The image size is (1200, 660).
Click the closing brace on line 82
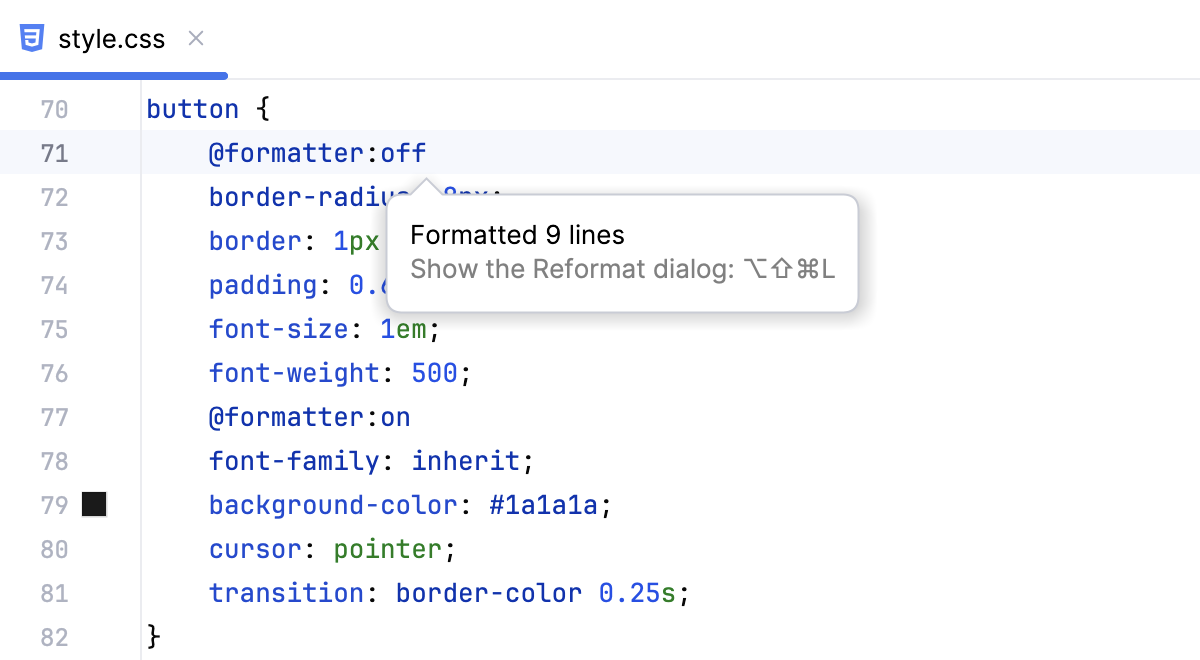[x=153, y=637]
